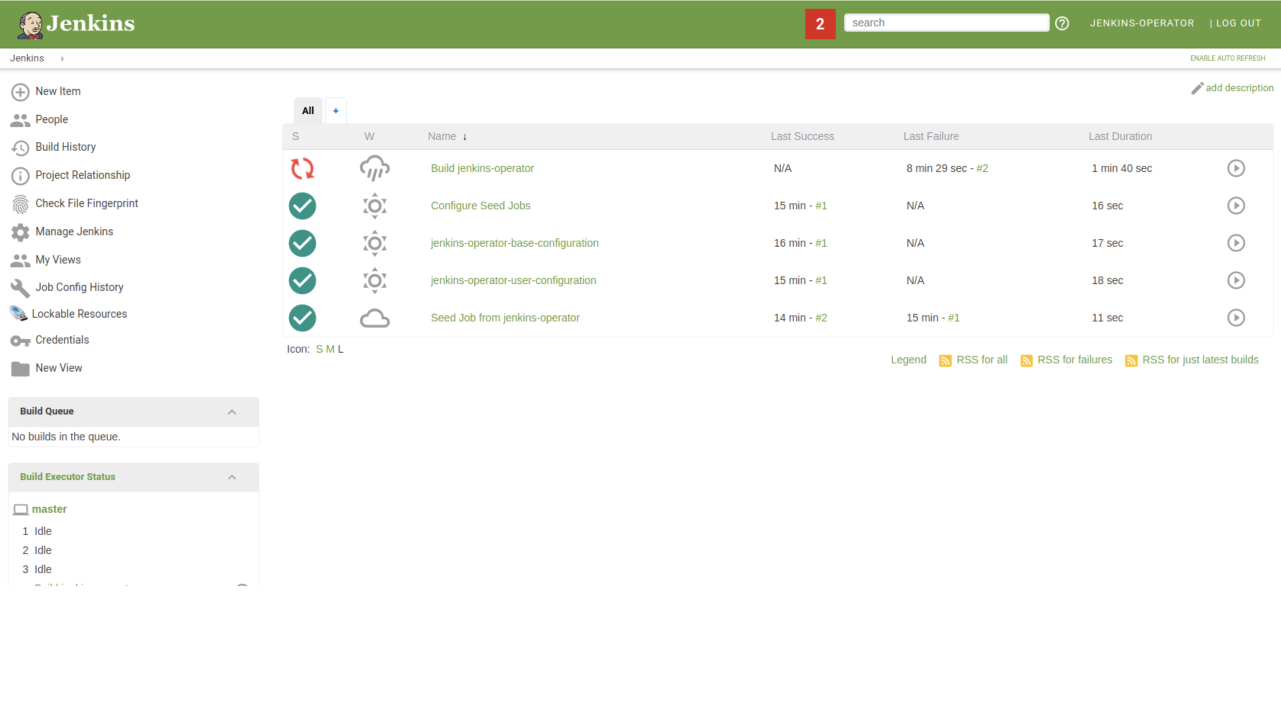The width and height of the screenshot is (1281, 719).
Task: Click the Manage Jenkins gear icon
Action: tap(20, 232)
